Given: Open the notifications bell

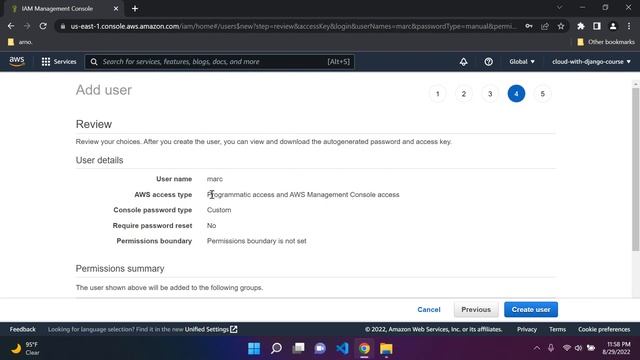Looking at the screenshot, I should point(463,62).
